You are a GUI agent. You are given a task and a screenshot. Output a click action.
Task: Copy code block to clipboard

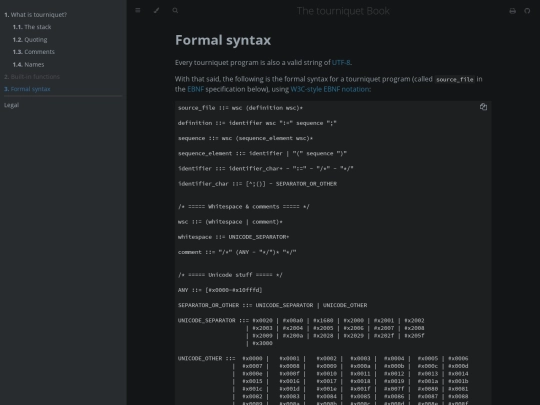tap(483, 107)
